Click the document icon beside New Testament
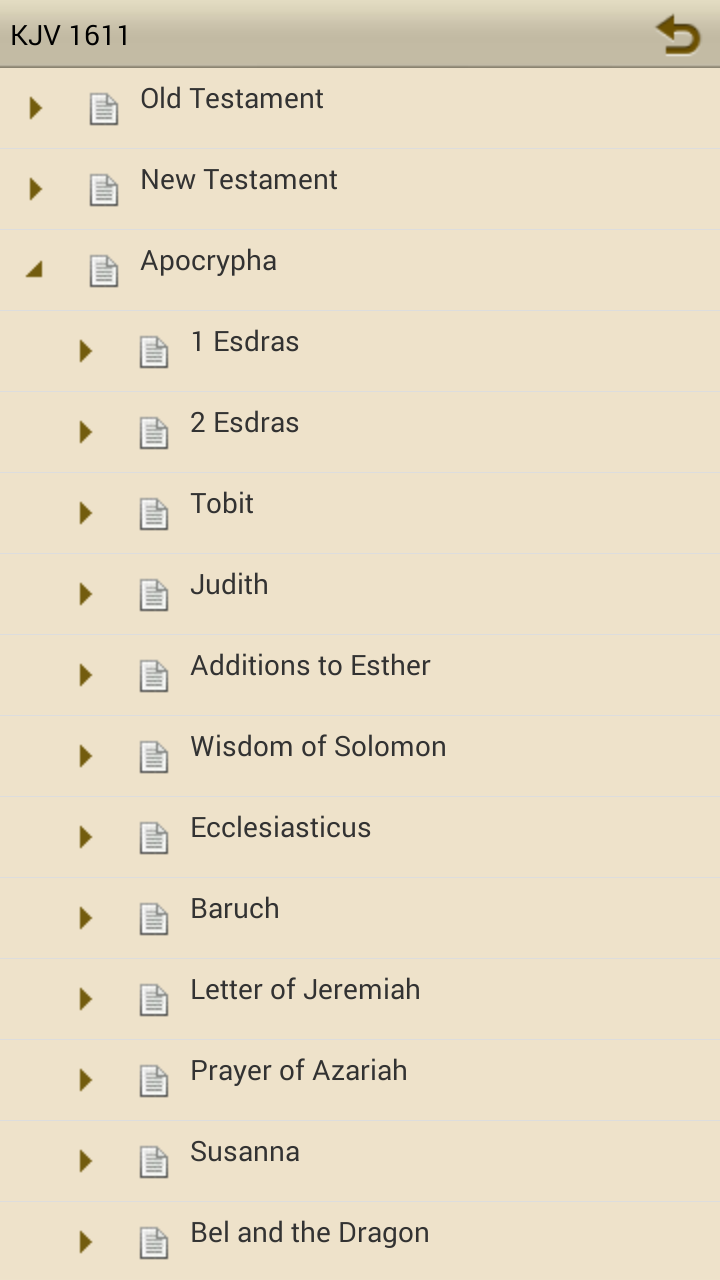 tap(103, 188)
